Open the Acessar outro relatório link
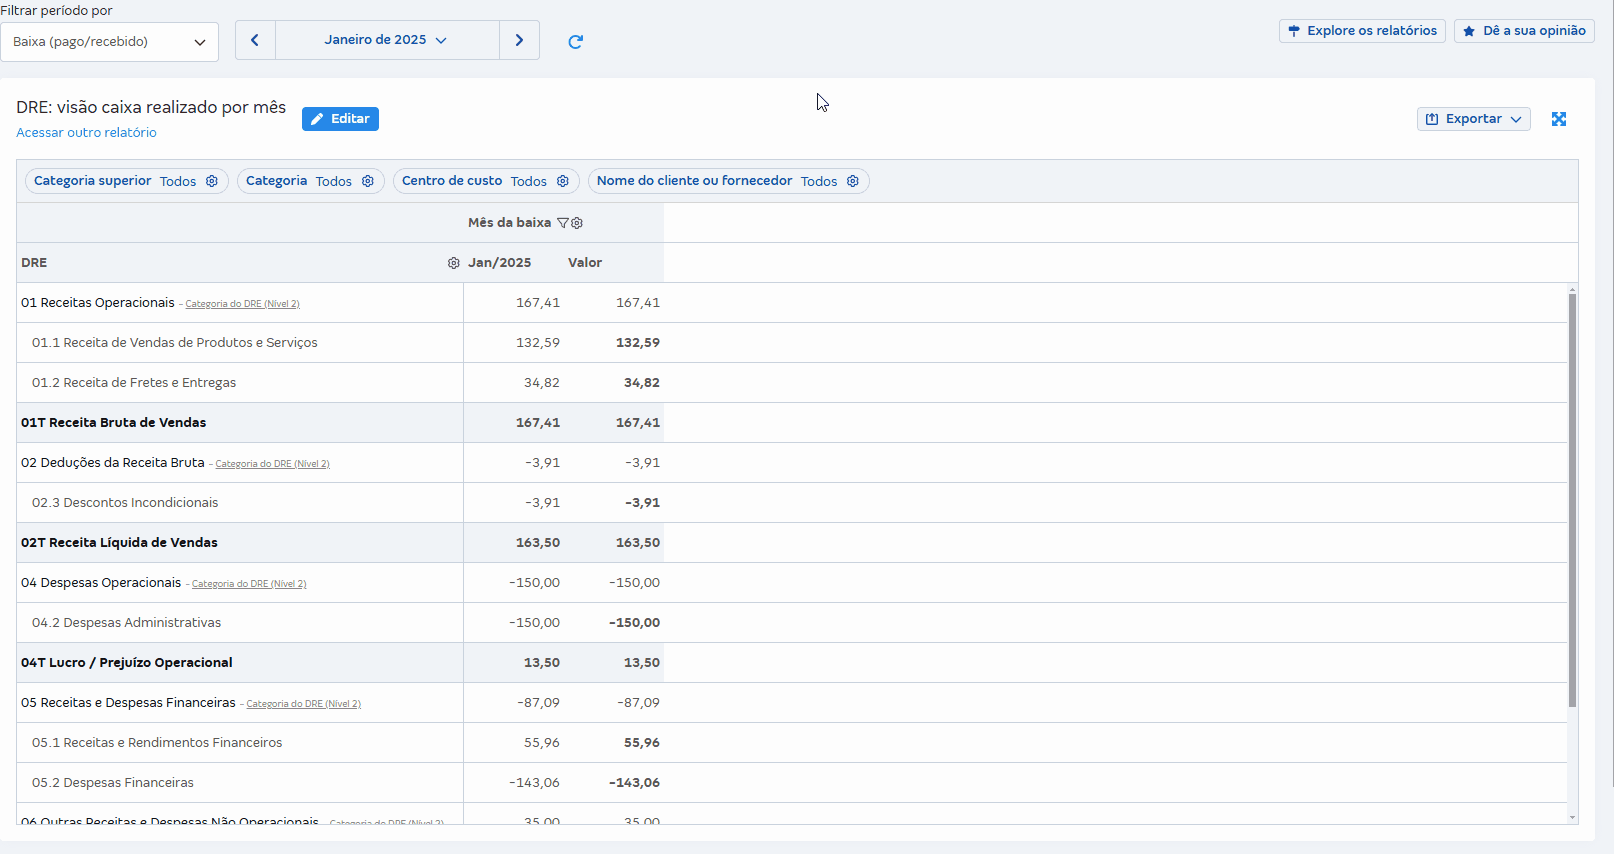Viewport: 1614px width, 854px height. tap(86, 133)
